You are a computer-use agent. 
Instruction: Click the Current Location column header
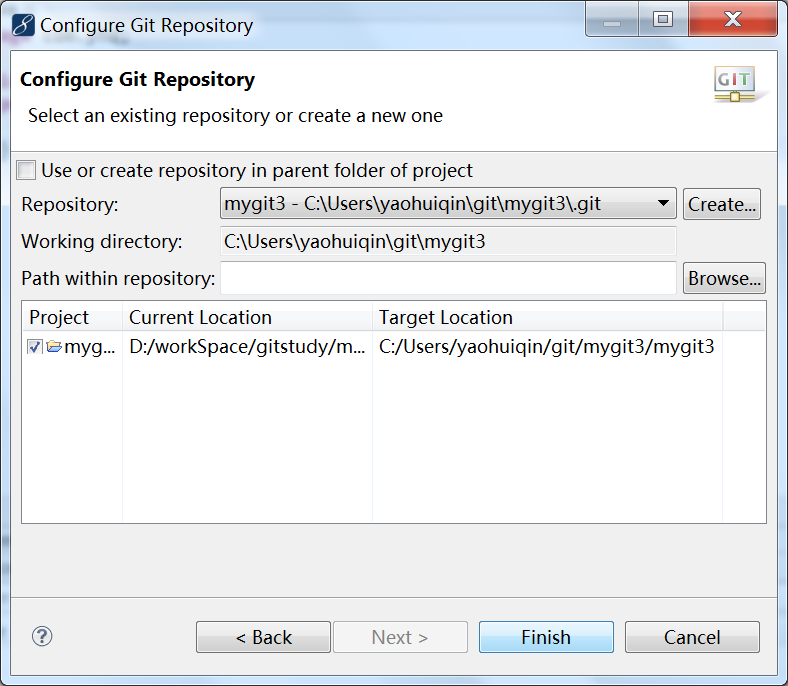pos(247,317)
